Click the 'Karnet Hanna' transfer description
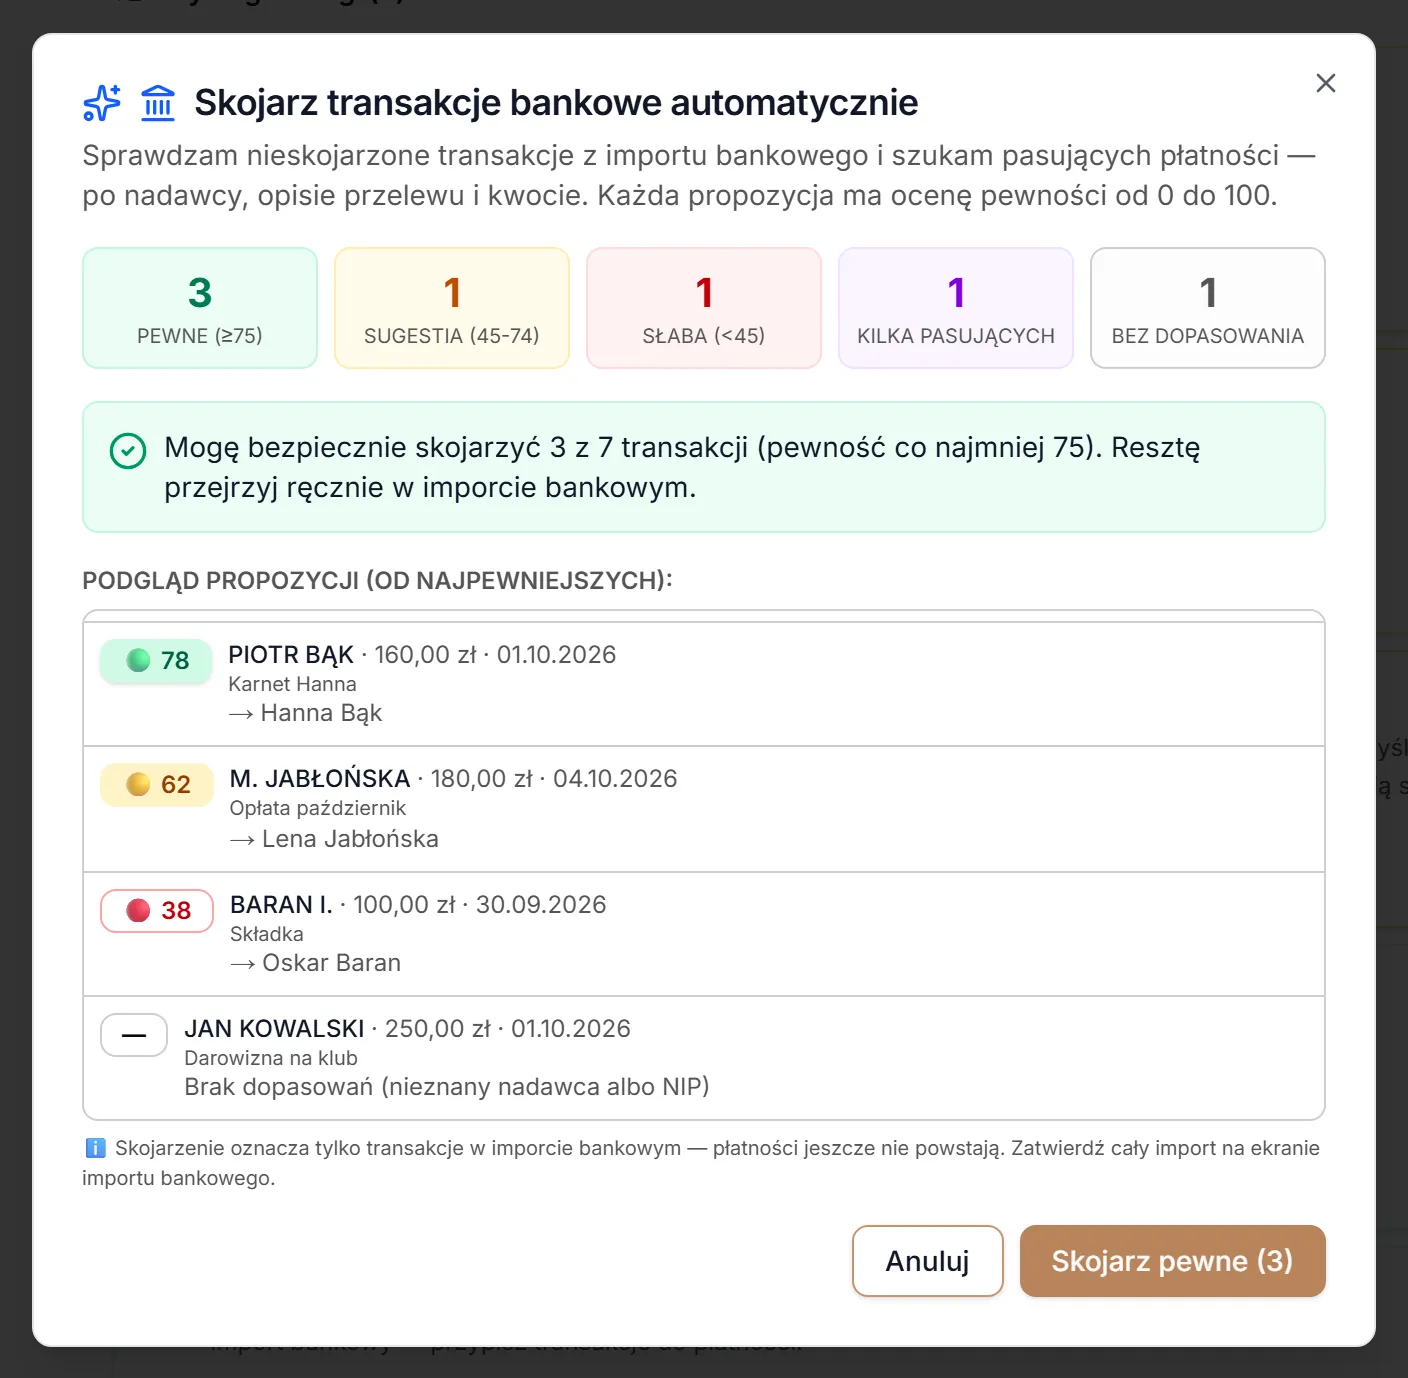The image size is (1408, 1378). (292, 684)
